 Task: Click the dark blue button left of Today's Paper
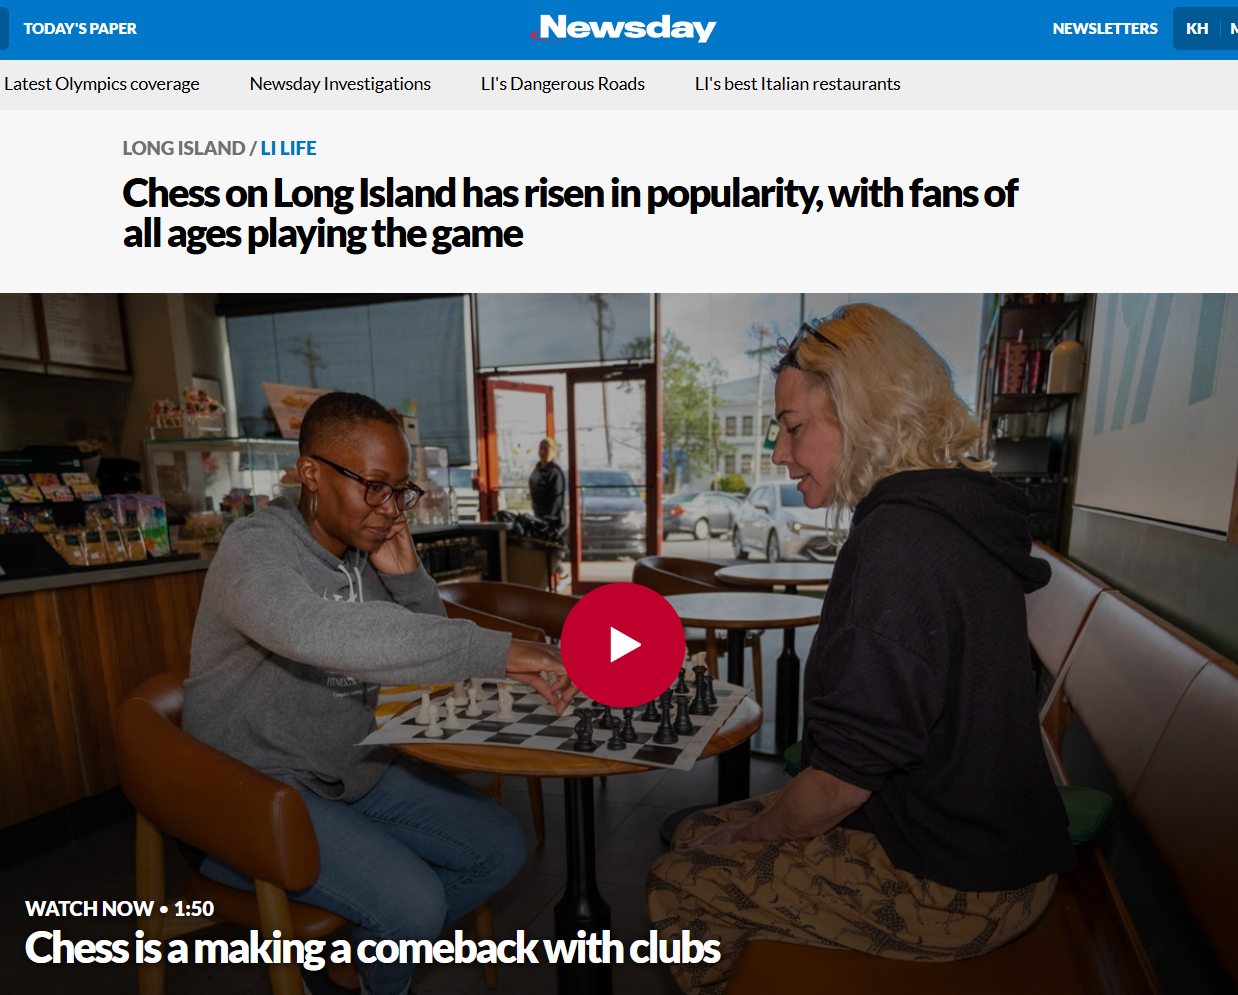pyautogui.click(x=4, y=28)
